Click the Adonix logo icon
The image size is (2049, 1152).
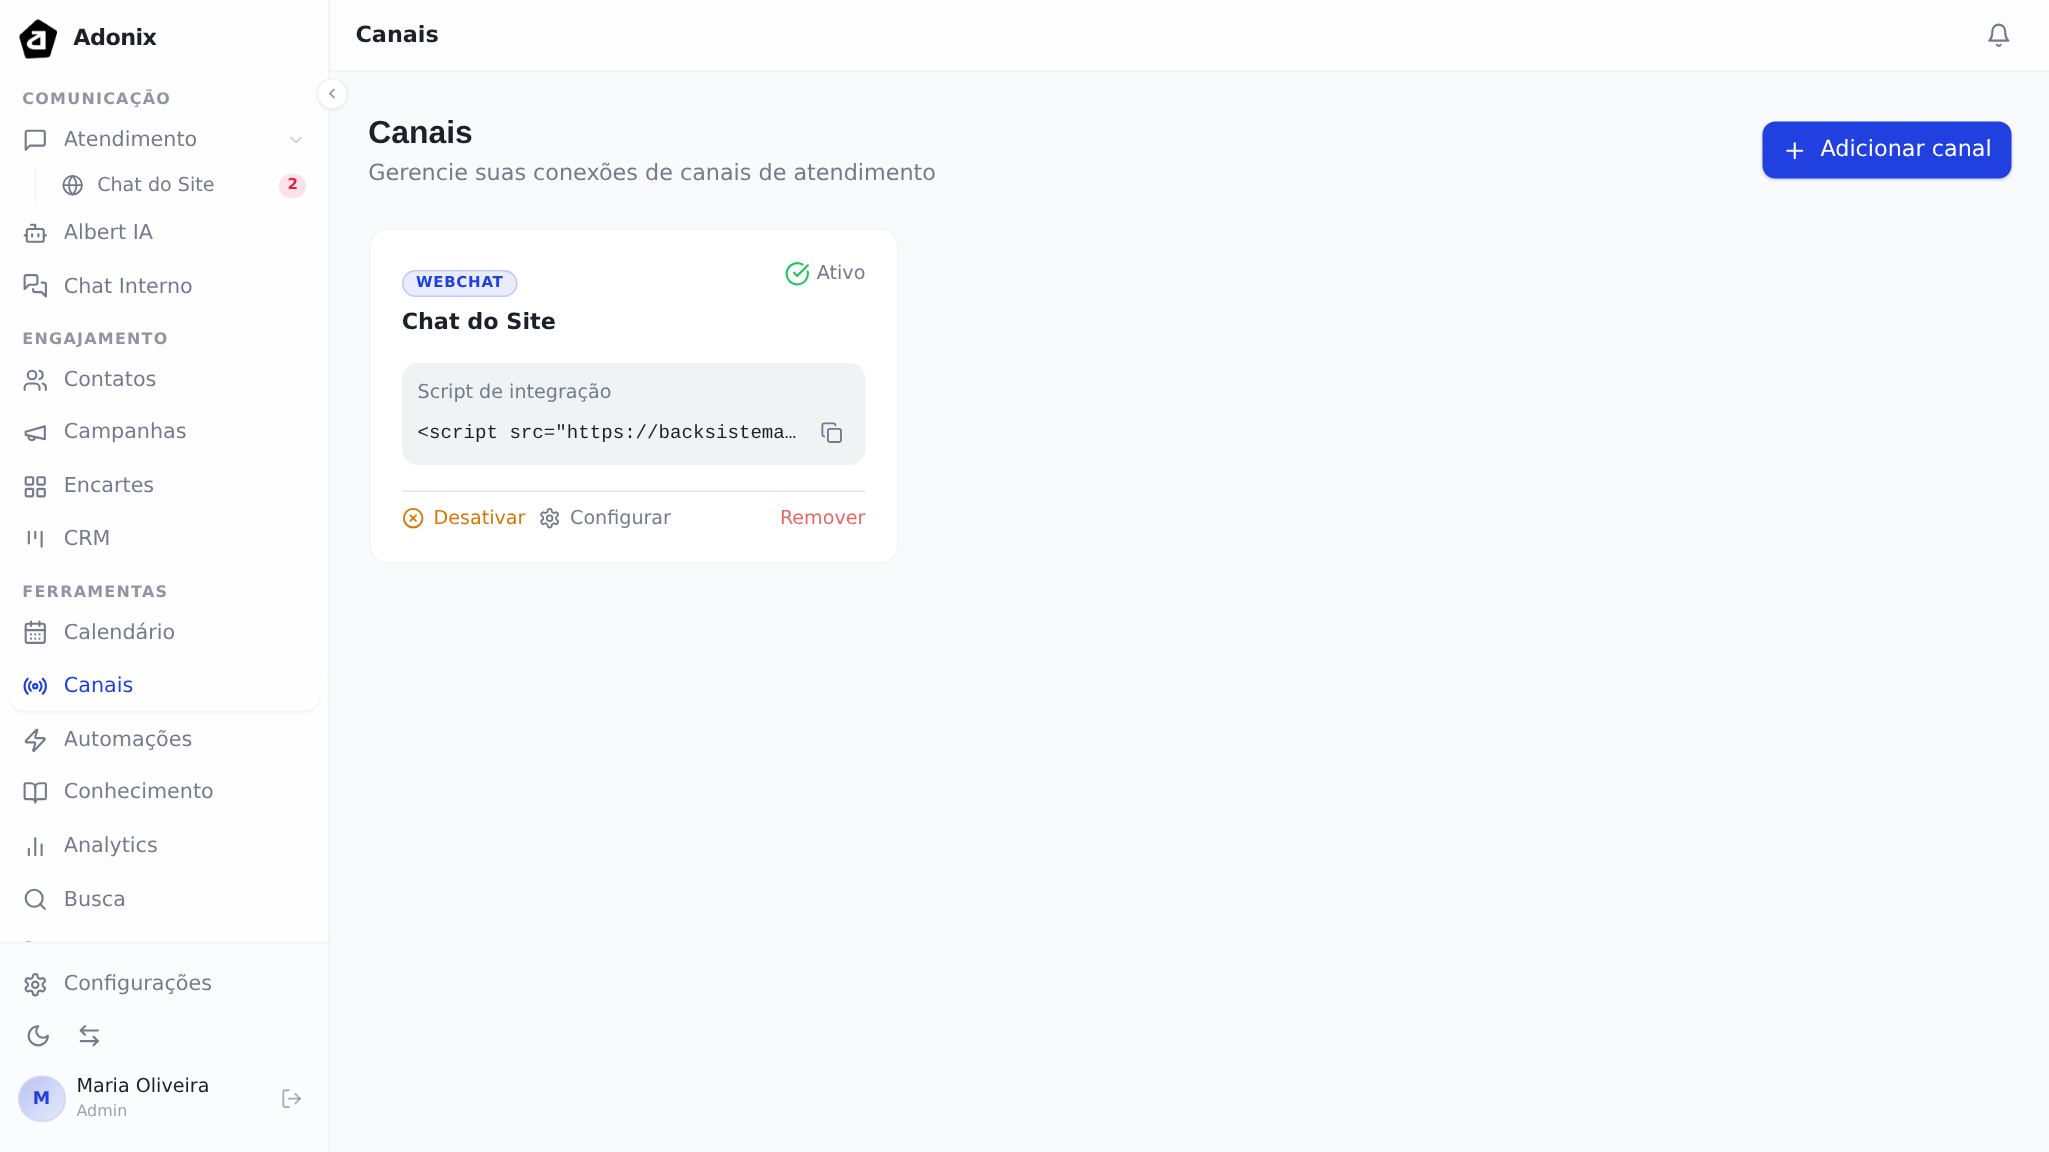point(38,38)
